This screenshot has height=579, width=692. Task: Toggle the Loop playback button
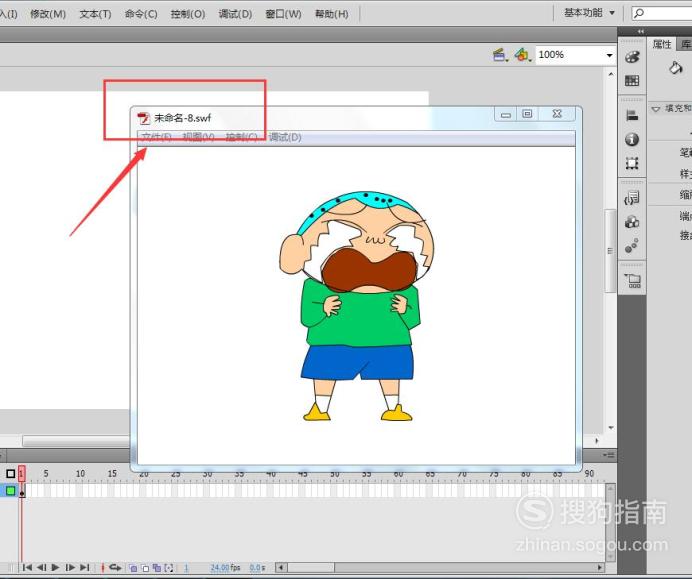[x=115, y=567]
